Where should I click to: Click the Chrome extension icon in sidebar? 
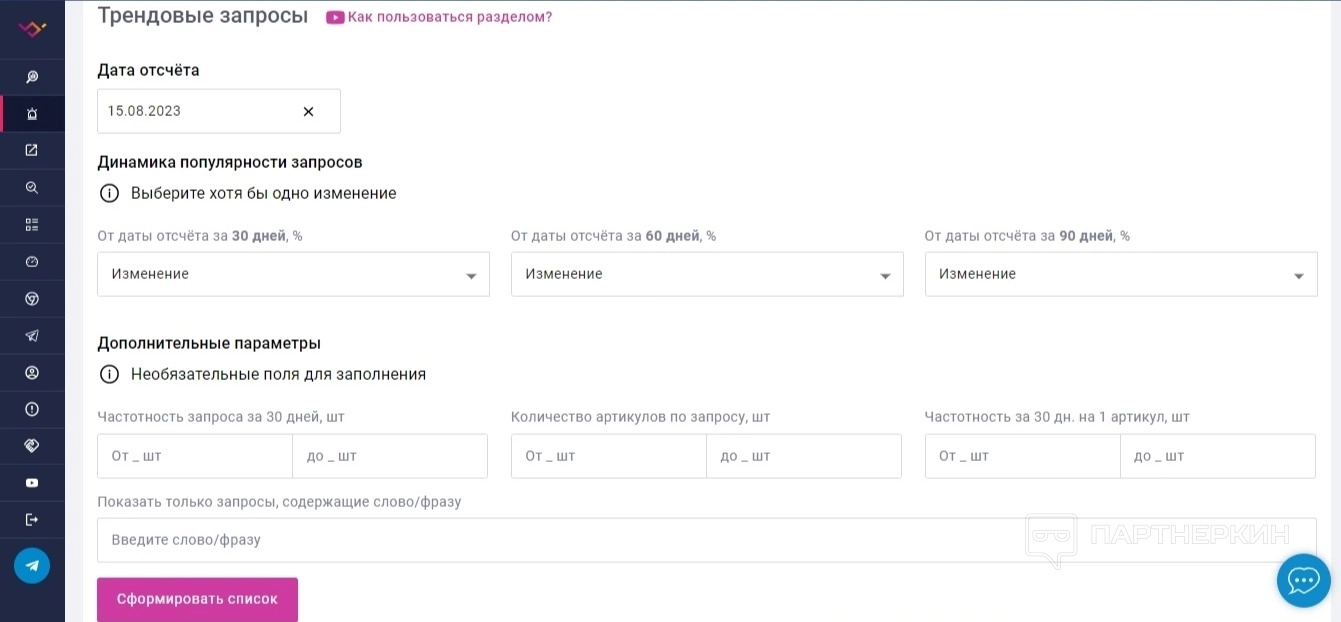coord(32,298)
